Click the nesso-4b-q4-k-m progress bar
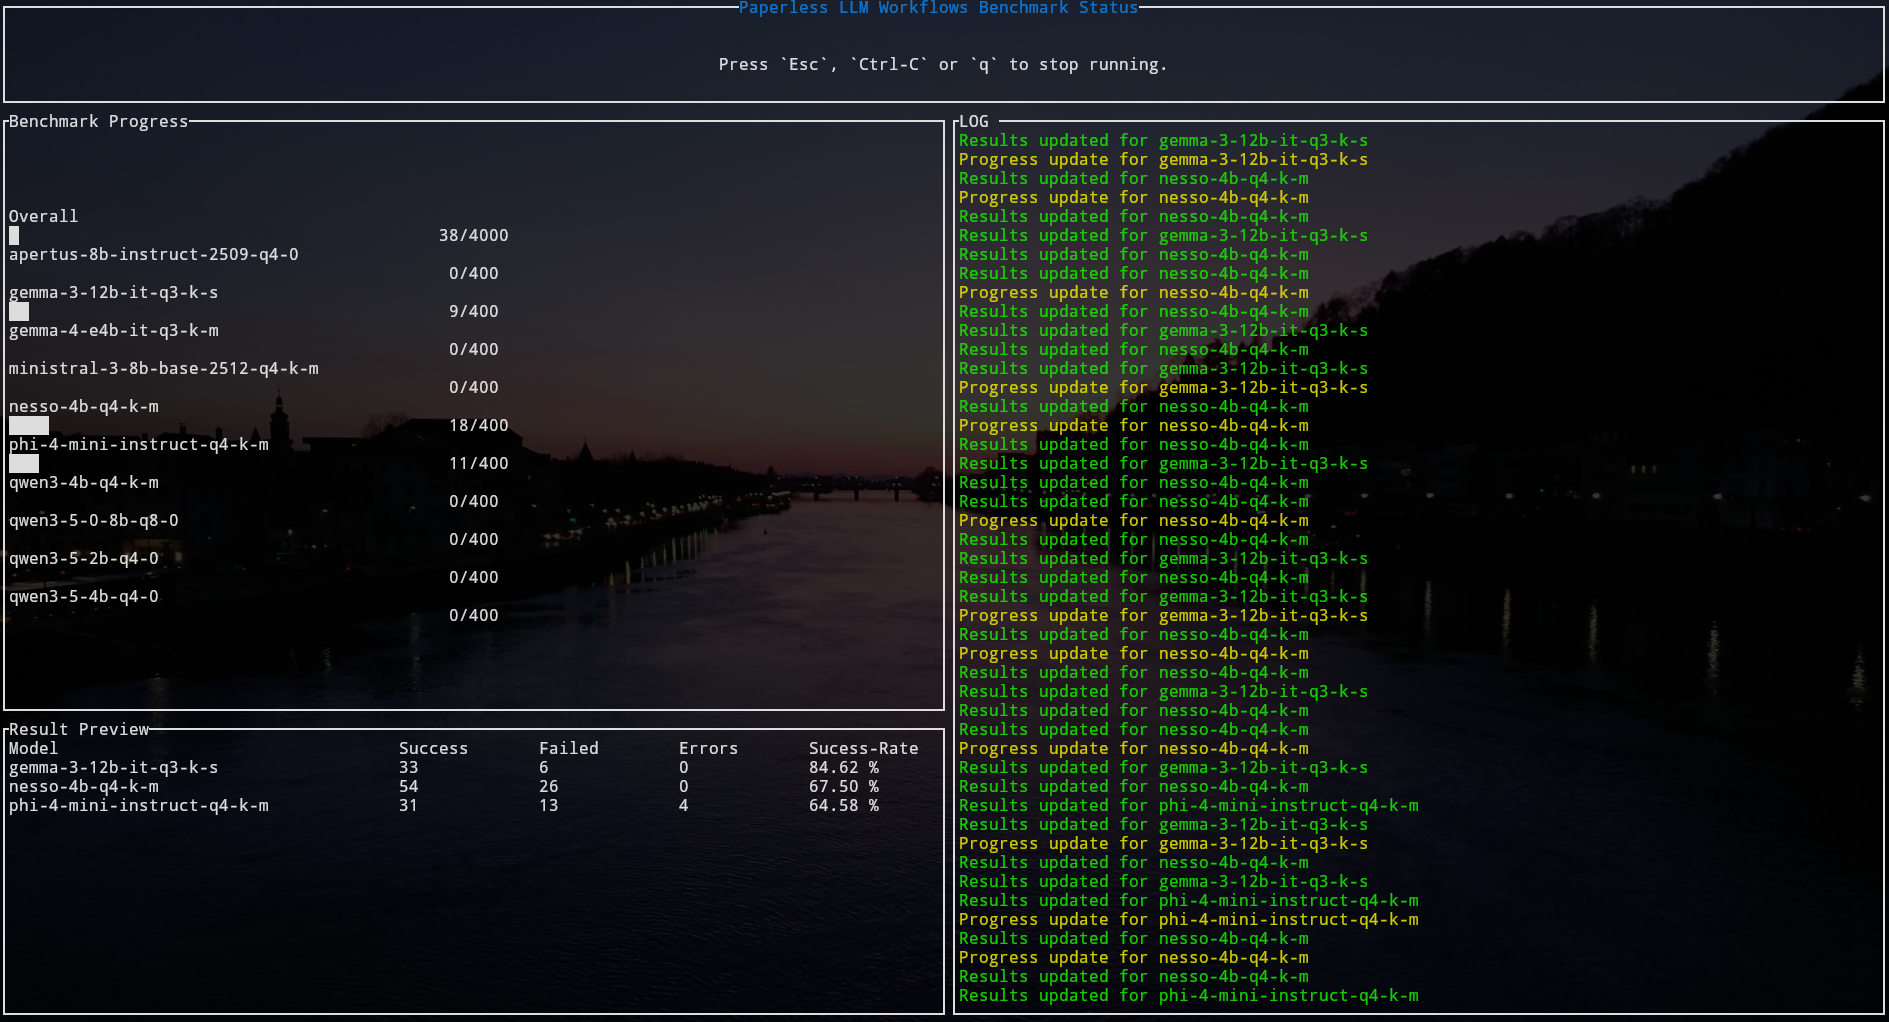 (x=29, y=426)
